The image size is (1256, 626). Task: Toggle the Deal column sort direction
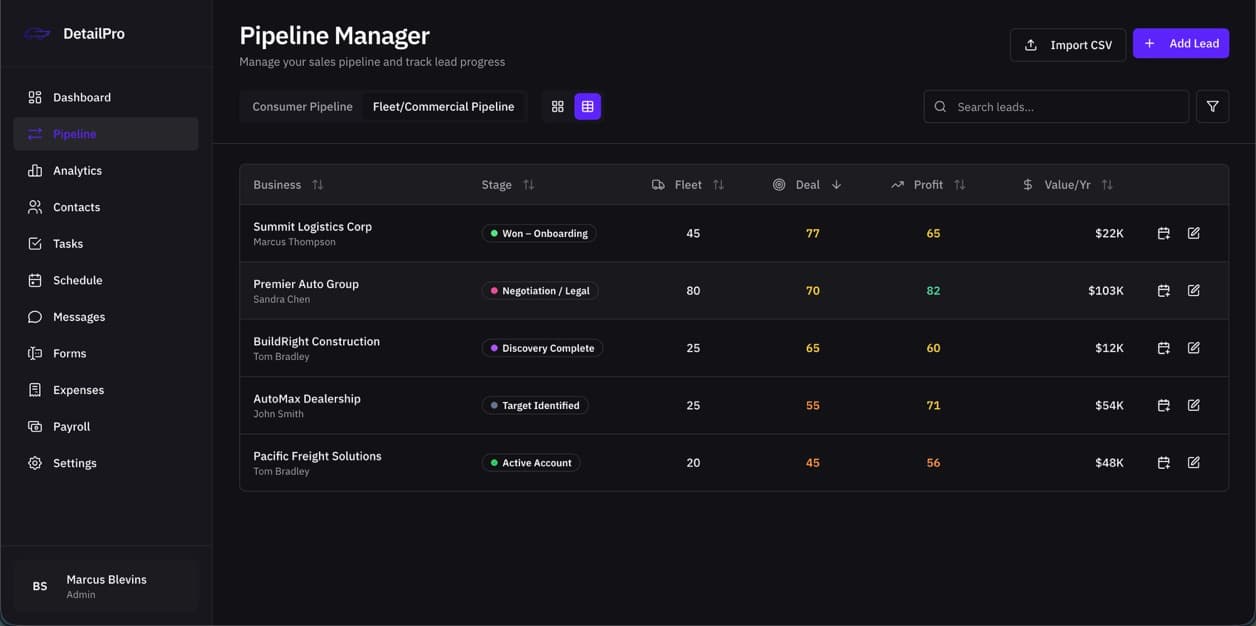(x=835, y=184)
